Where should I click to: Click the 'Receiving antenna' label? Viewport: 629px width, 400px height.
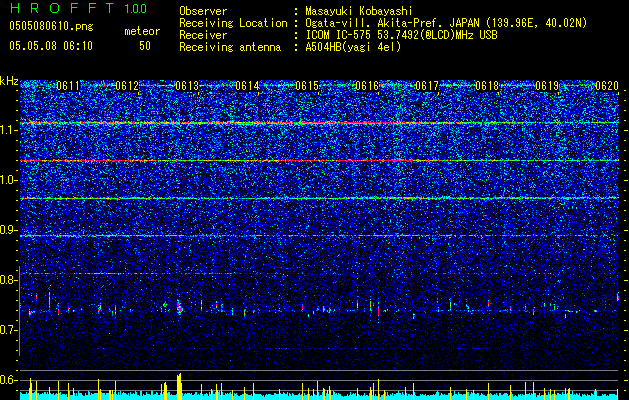(x=230, y=47)
